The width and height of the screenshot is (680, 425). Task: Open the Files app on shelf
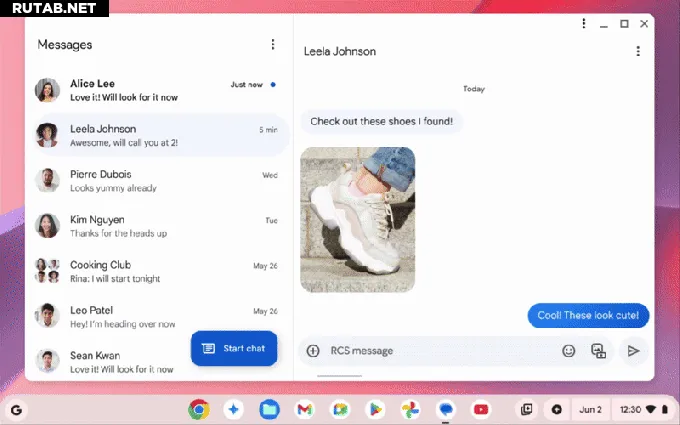click(x=269, y=409)
